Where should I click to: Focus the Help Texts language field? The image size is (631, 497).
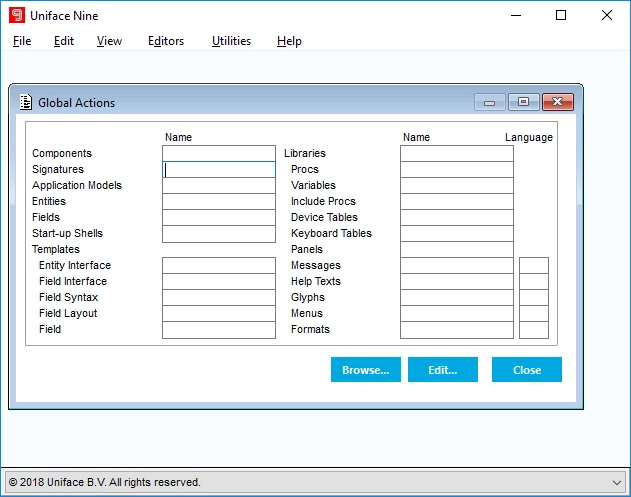(534, 282)
